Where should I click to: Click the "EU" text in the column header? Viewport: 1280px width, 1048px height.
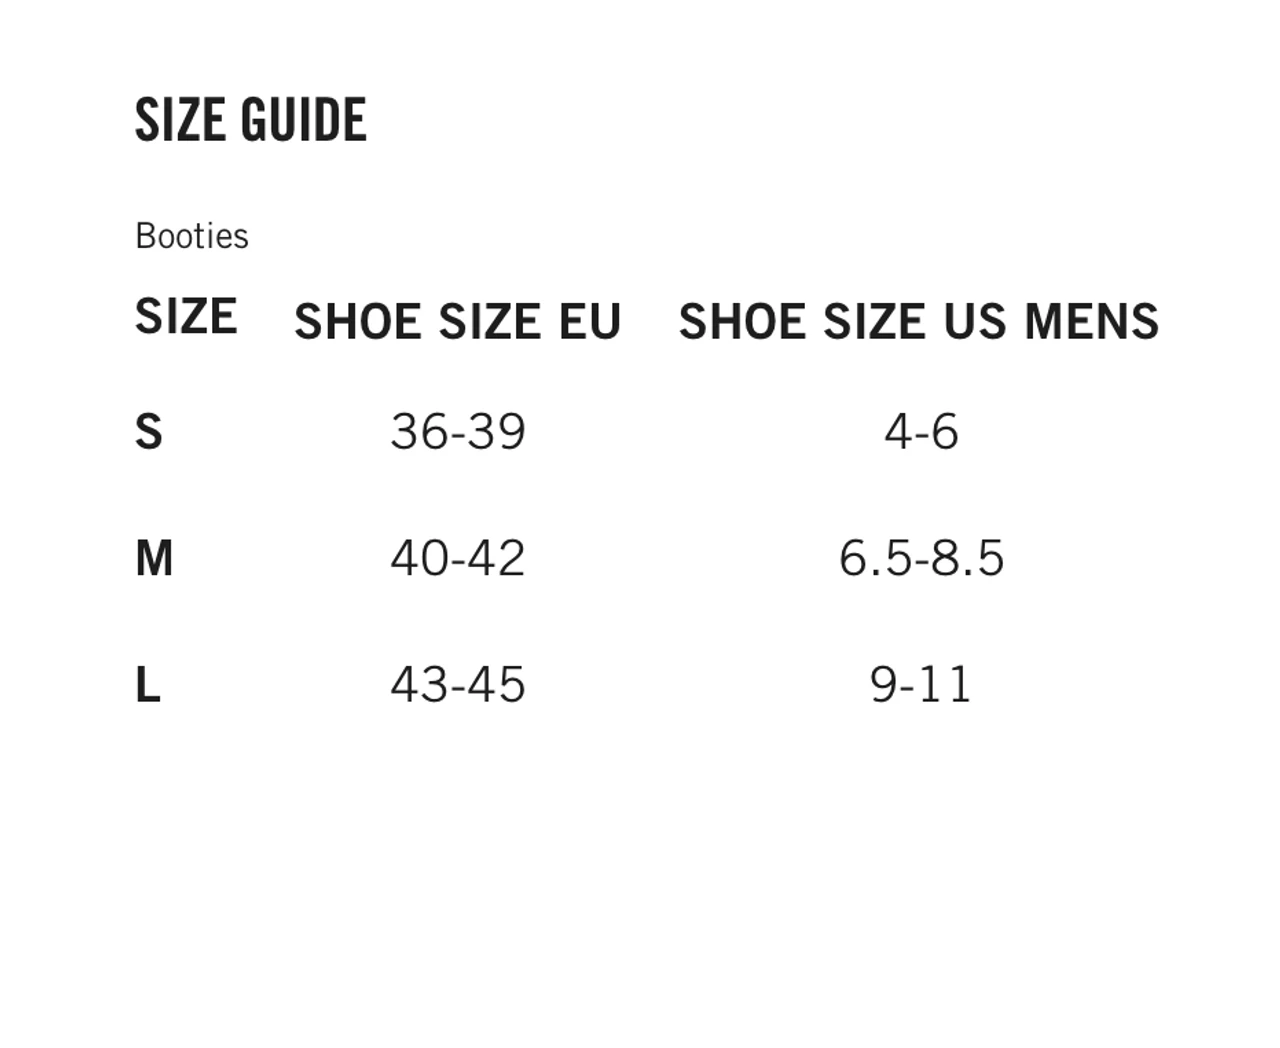click(590, 322)
